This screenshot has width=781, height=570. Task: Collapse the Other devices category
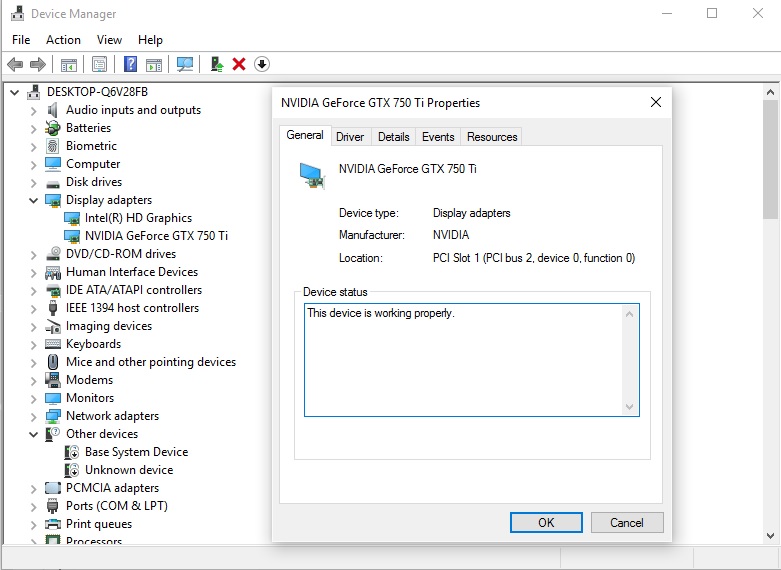coord(33,434)
